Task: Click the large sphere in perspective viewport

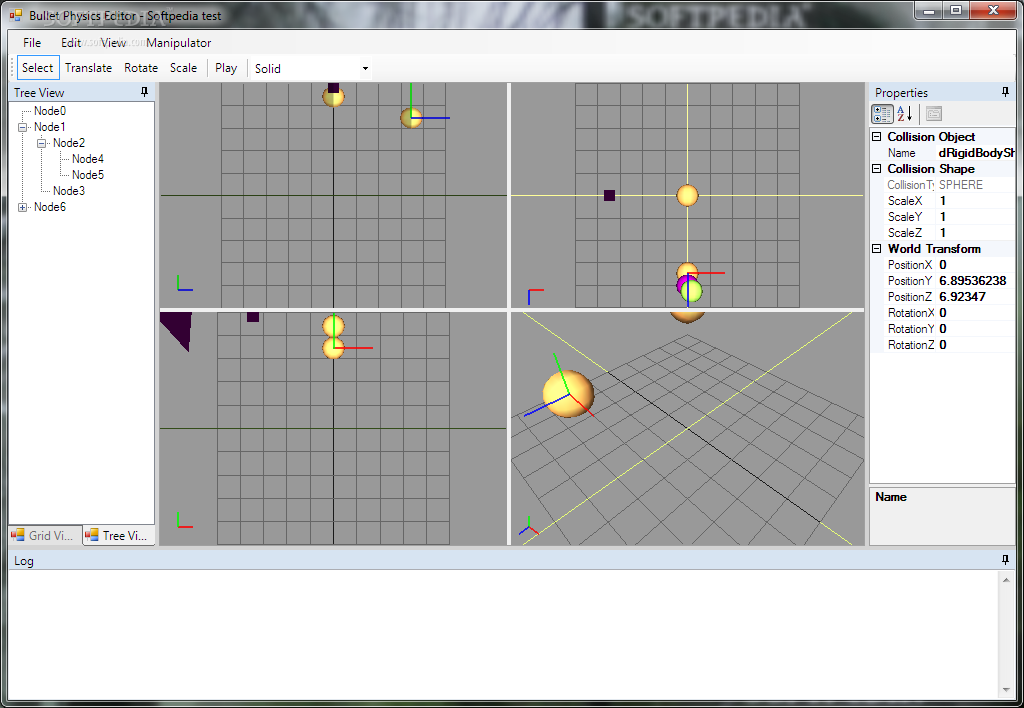Action: click(x=568, y=394)
